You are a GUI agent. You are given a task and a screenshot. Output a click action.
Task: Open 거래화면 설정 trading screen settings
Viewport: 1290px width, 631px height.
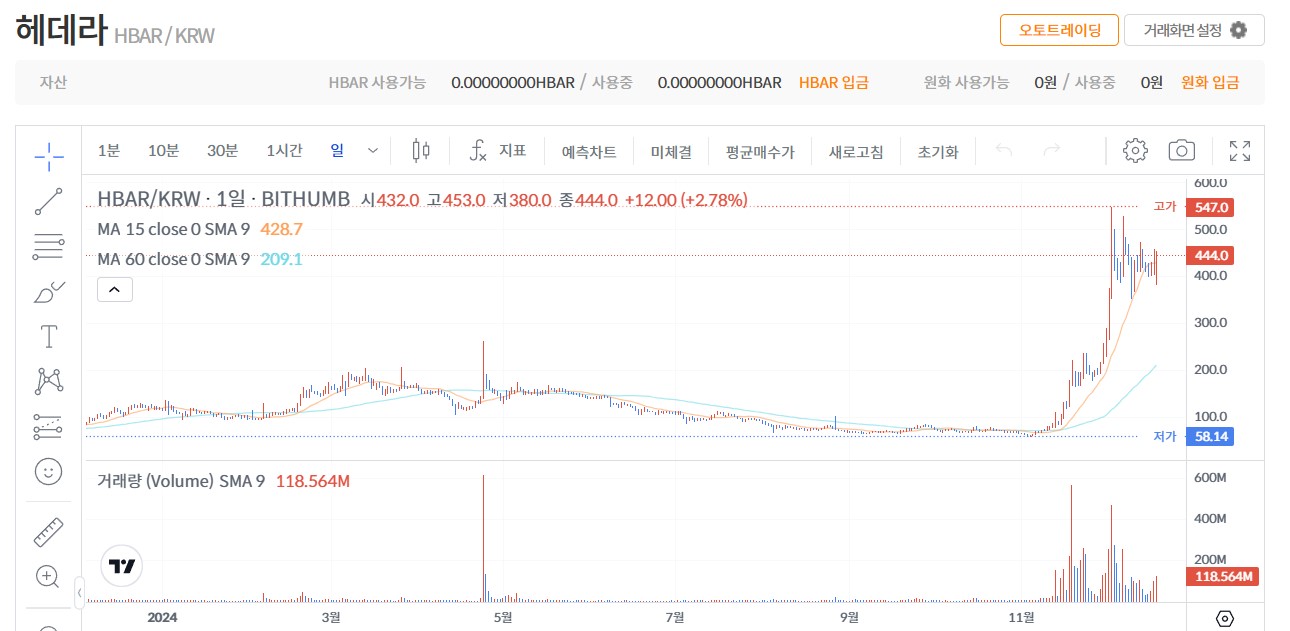(x=1194, y=30)
